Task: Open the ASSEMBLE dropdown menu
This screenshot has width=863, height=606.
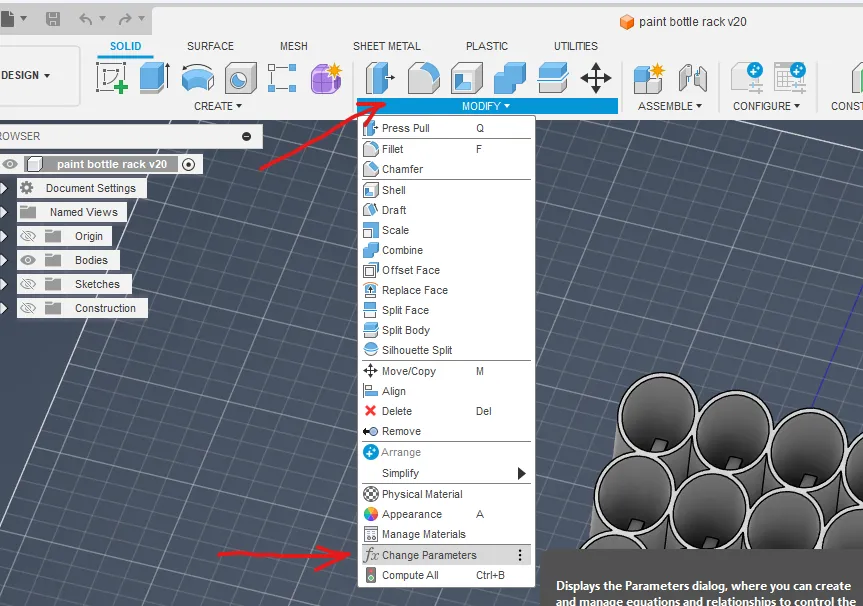Action: click(670, 106)
